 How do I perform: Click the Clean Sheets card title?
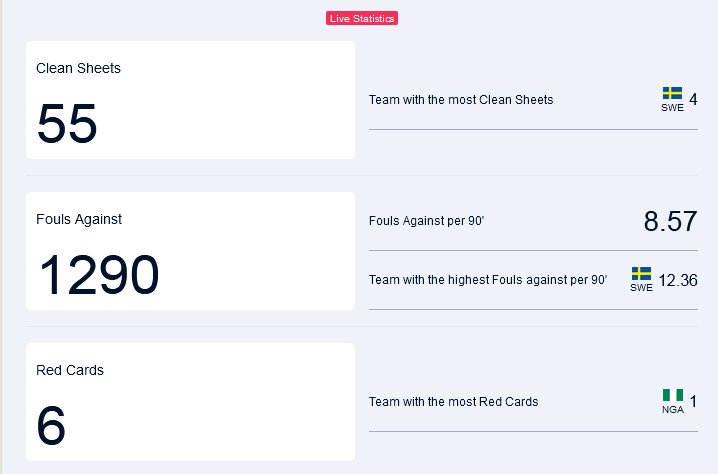tap(78, 68)
